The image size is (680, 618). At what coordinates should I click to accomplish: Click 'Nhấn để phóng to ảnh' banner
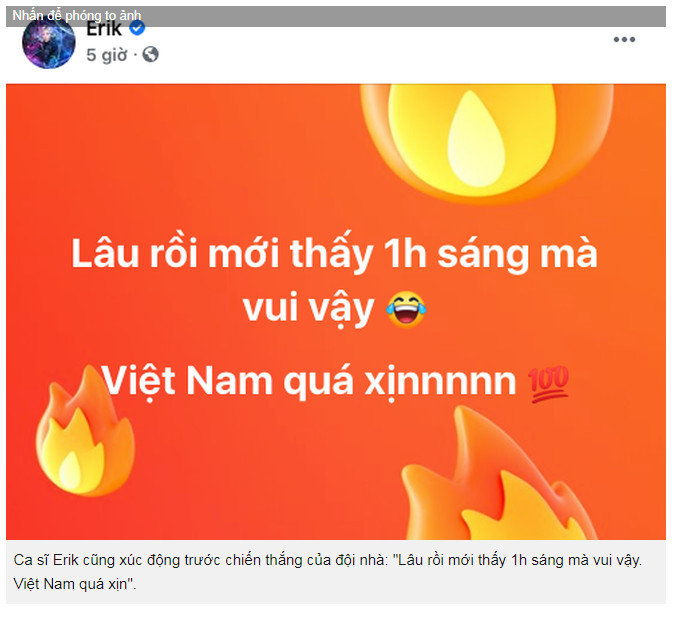77,16
